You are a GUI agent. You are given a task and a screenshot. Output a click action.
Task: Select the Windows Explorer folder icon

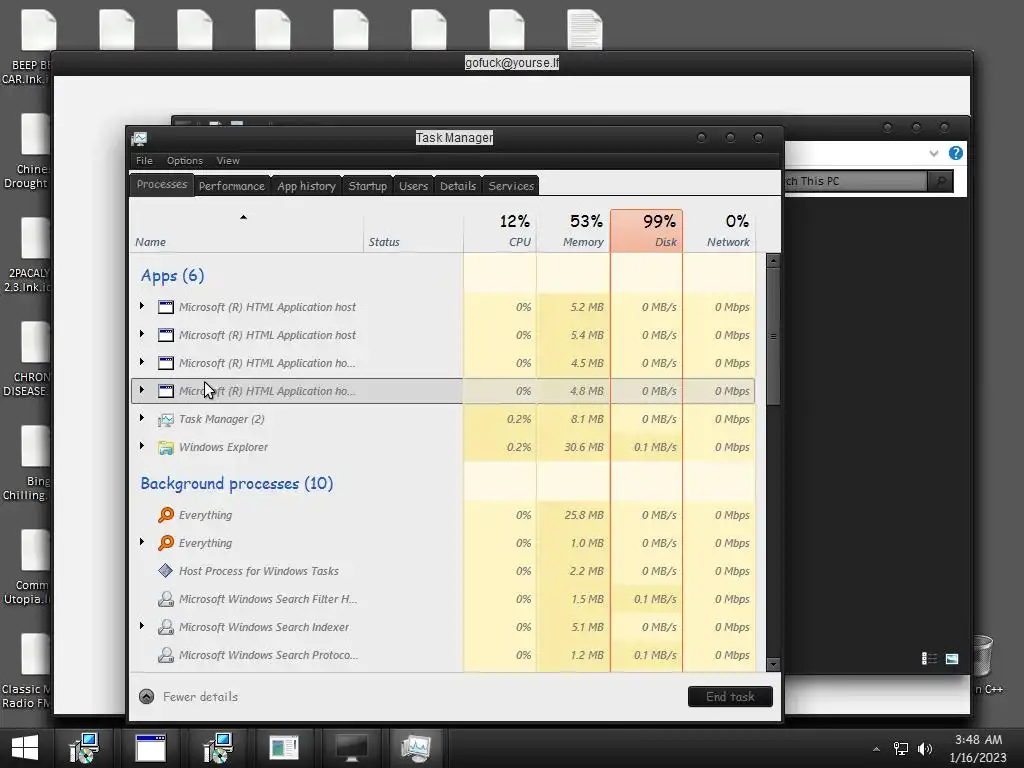point(166,447)
